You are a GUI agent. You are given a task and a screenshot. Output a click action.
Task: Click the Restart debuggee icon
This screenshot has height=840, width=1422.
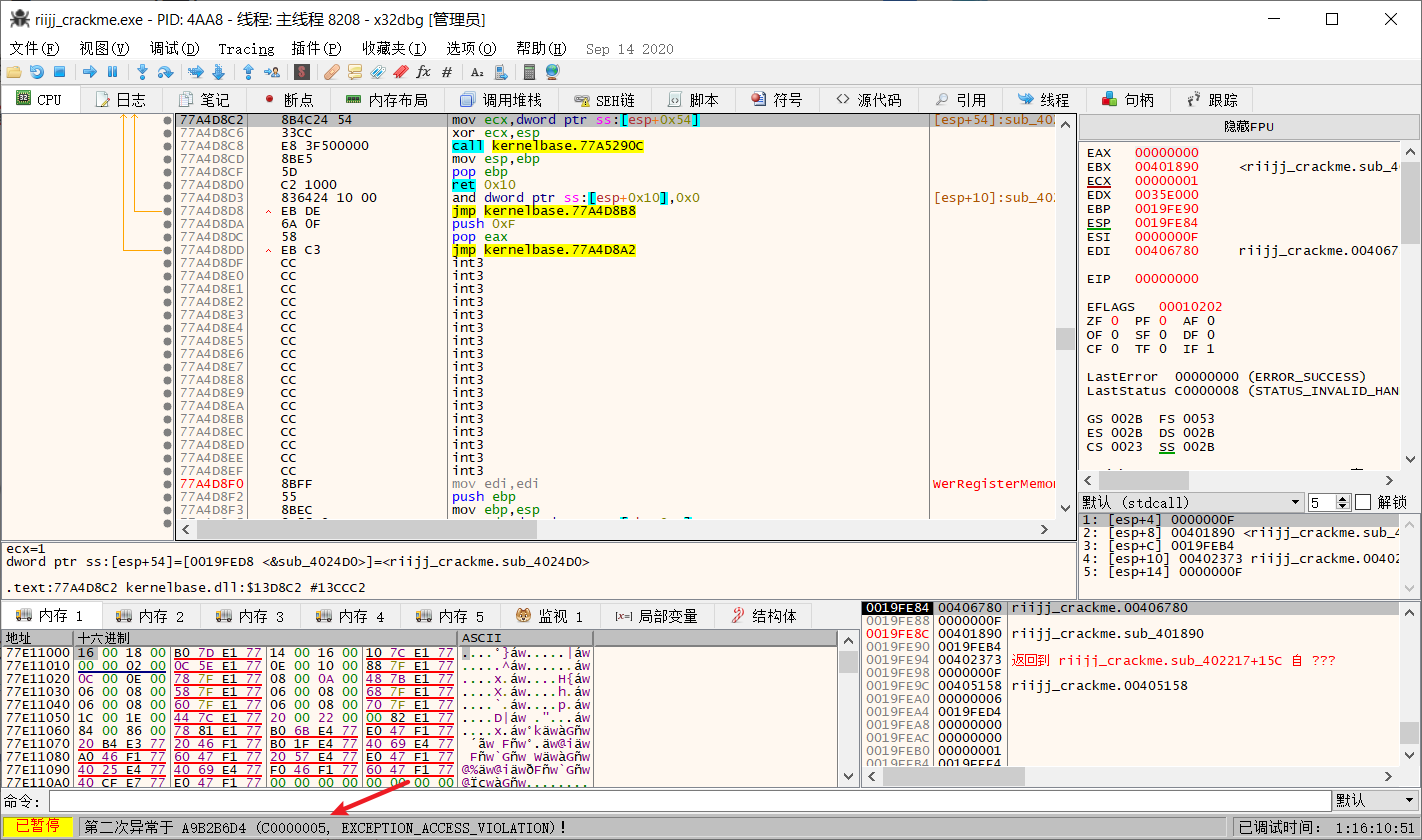[x=37, y=72]
